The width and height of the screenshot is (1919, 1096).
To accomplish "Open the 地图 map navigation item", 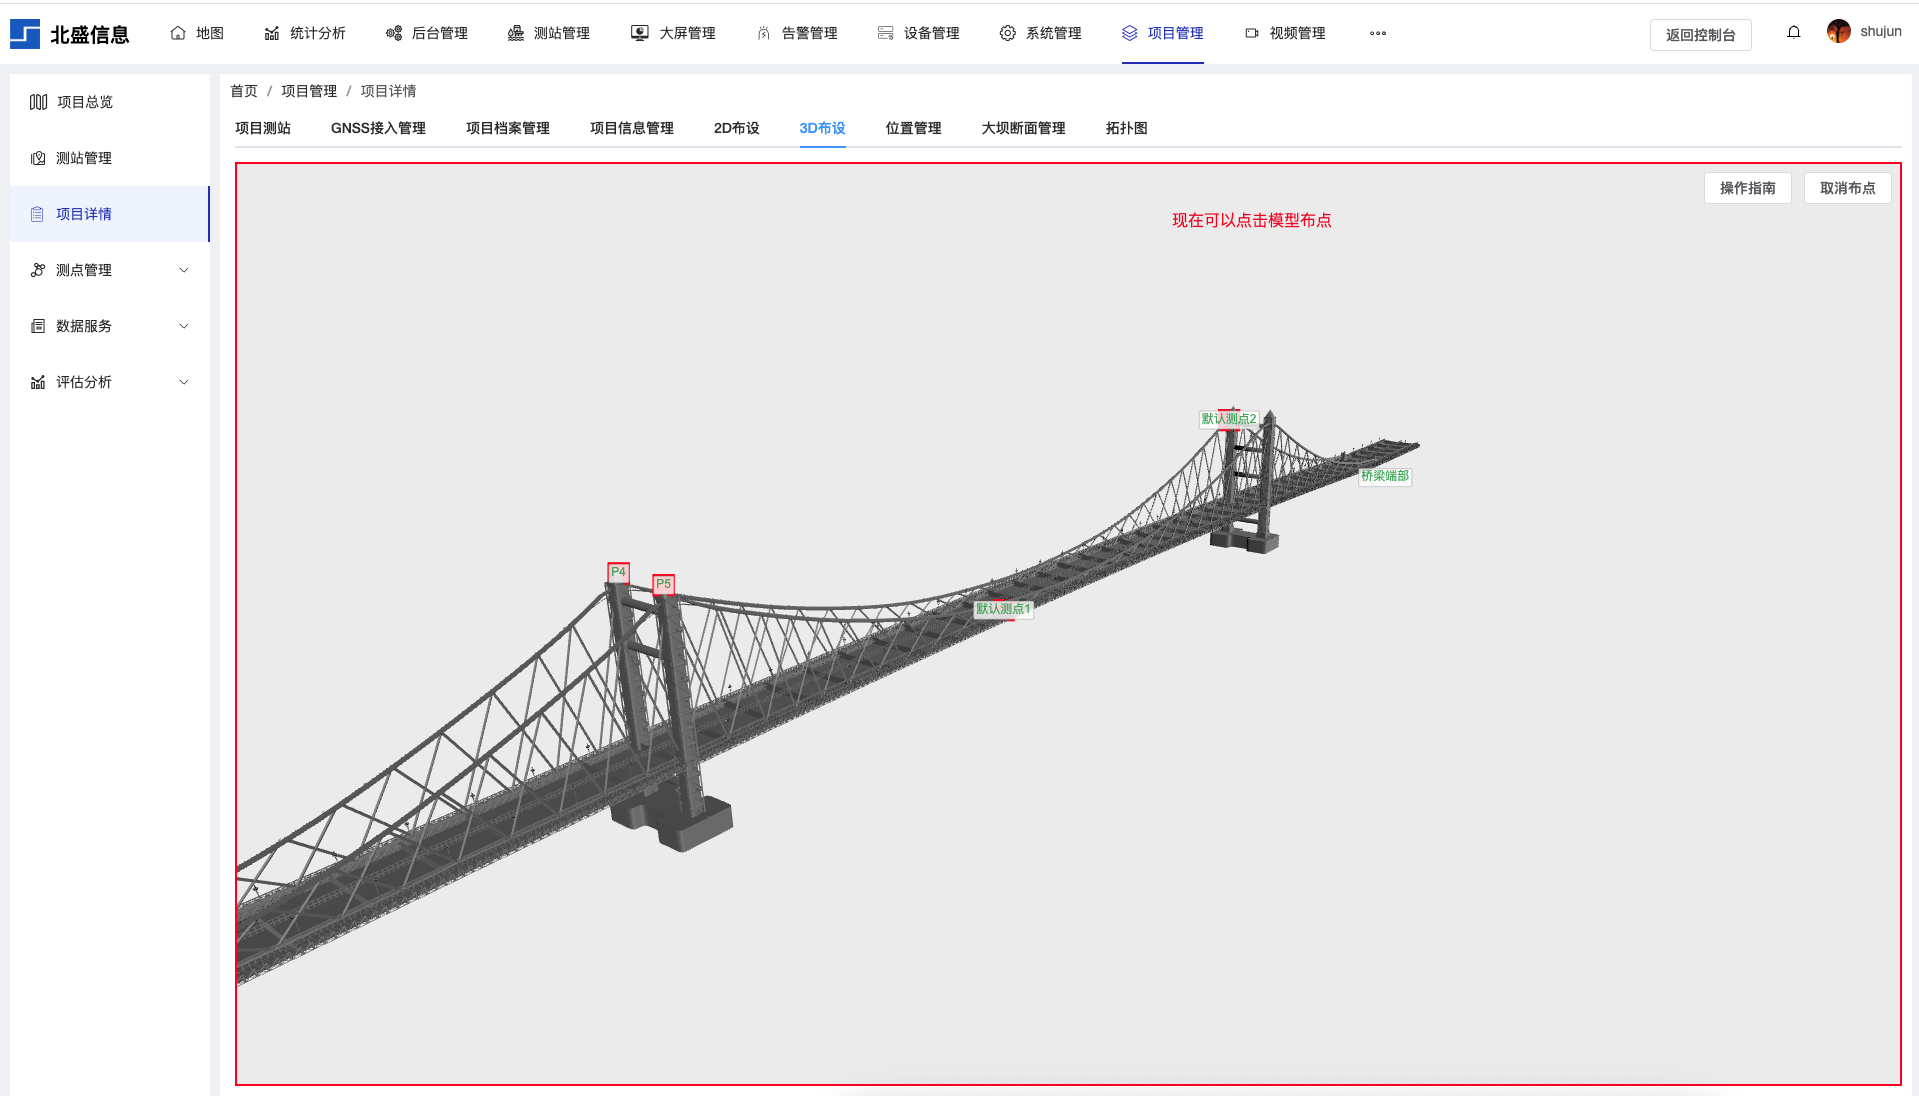I will tap(197, 33).
